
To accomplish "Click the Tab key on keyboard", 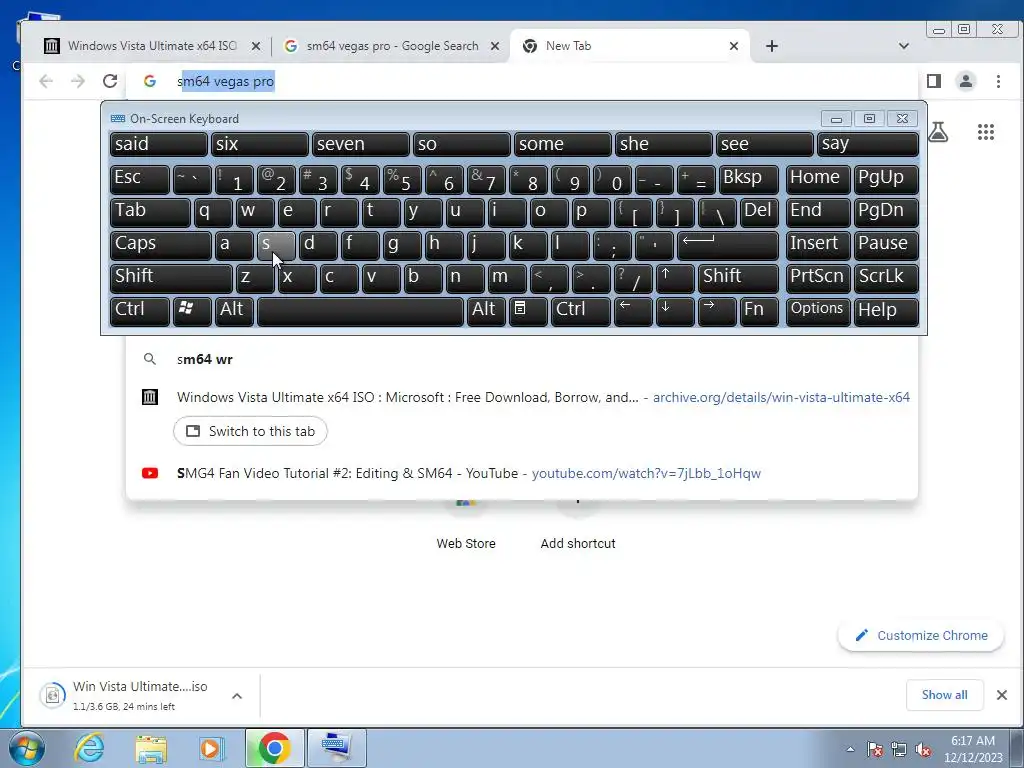I will point(150,212).
